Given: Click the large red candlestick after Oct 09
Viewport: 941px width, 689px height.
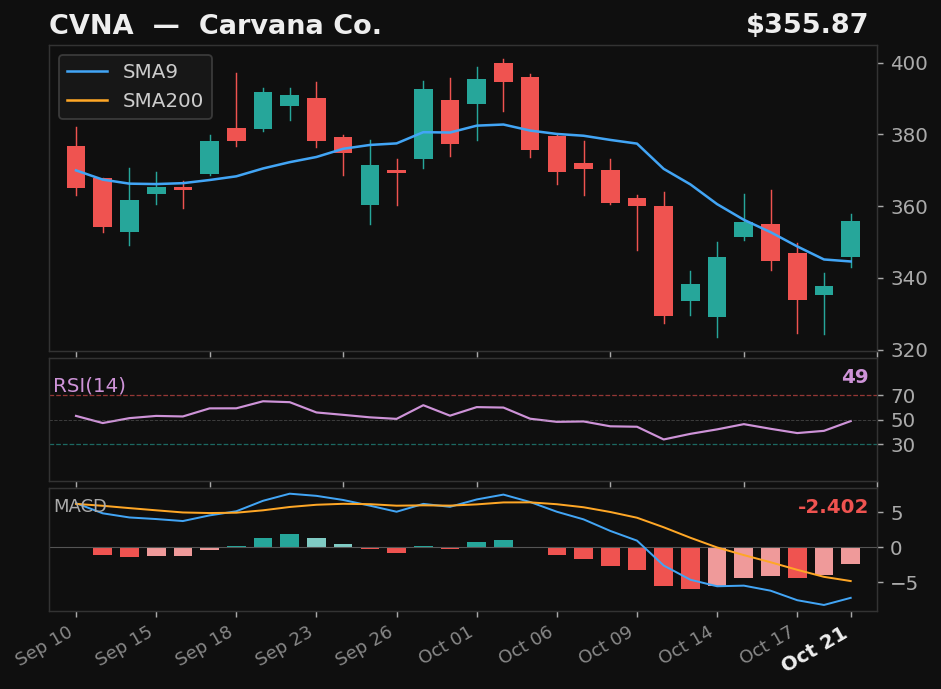Looking at the screenshot, I should (x=663, y=260).
